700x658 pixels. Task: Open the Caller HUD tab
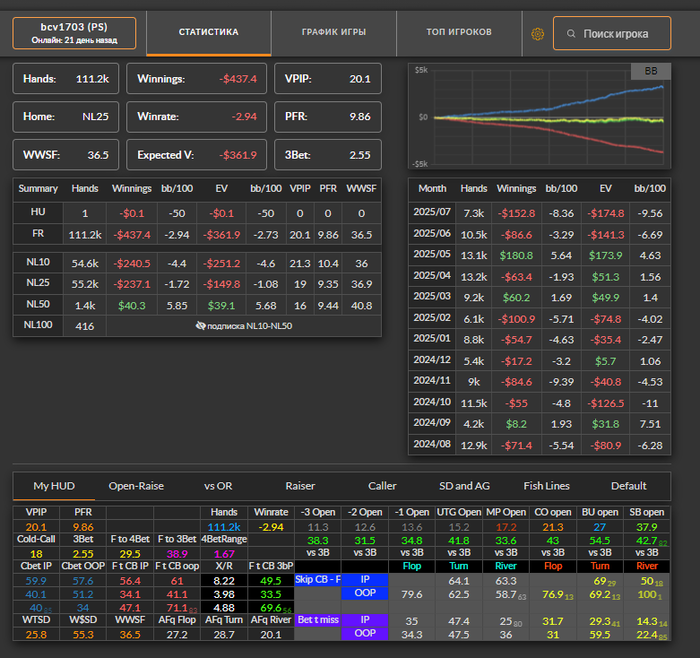[x=382, y=486]
